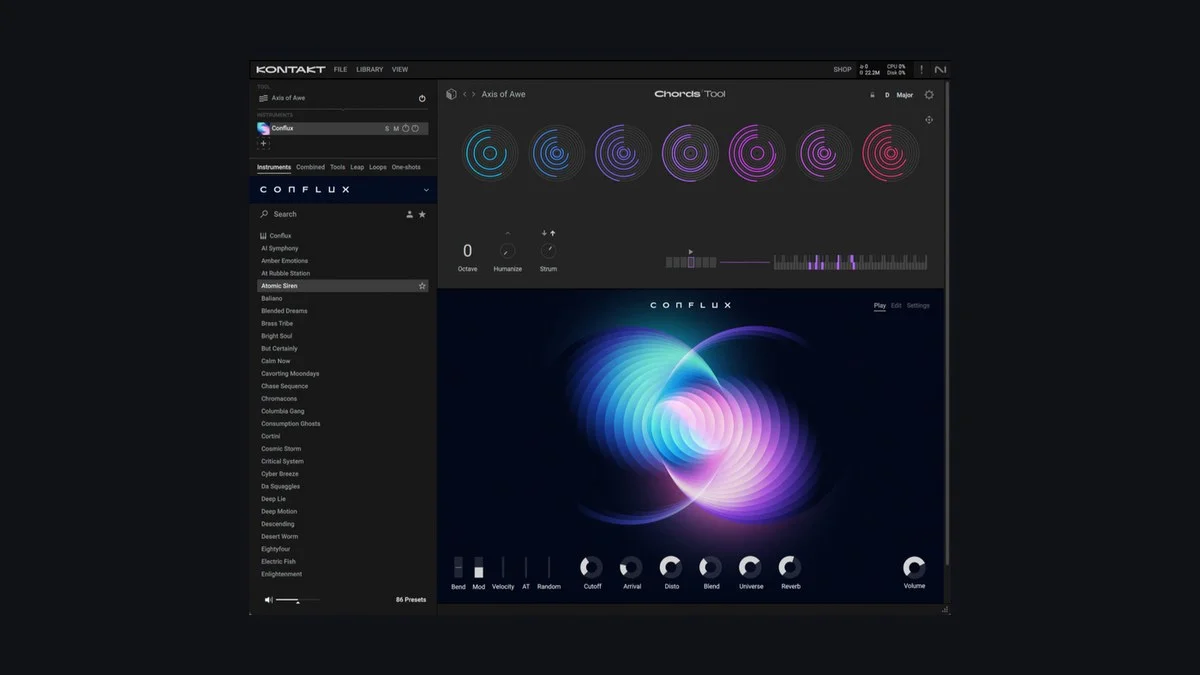1200x675 pixels.
Task: Open the Major scale selector
Action: click(905, 95)
